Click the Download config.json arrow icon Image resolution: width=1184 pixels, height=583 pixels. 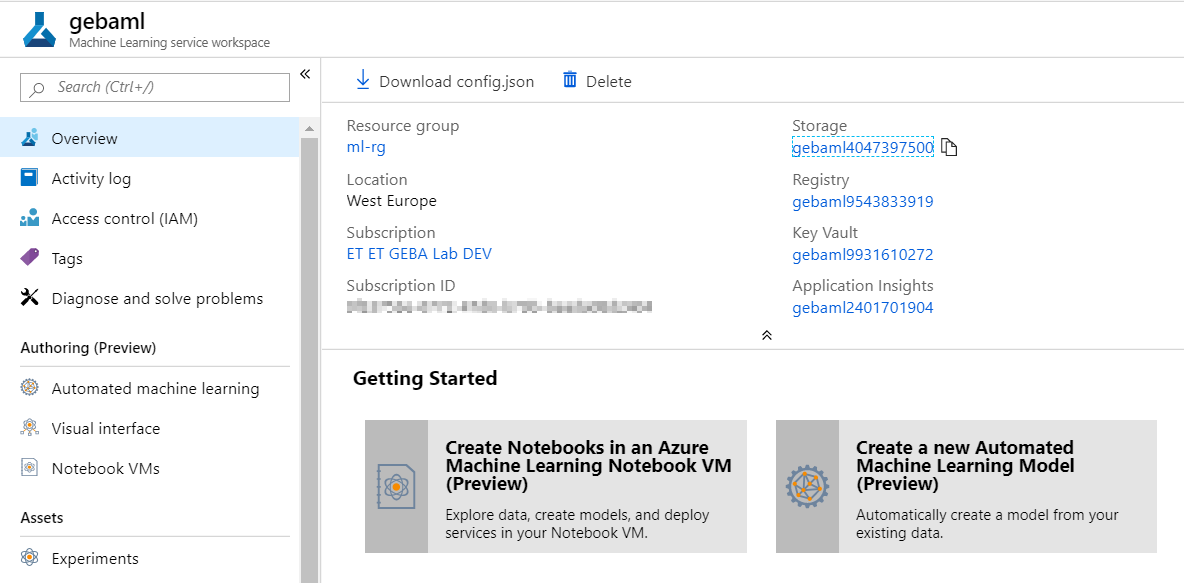coord(362,80)
